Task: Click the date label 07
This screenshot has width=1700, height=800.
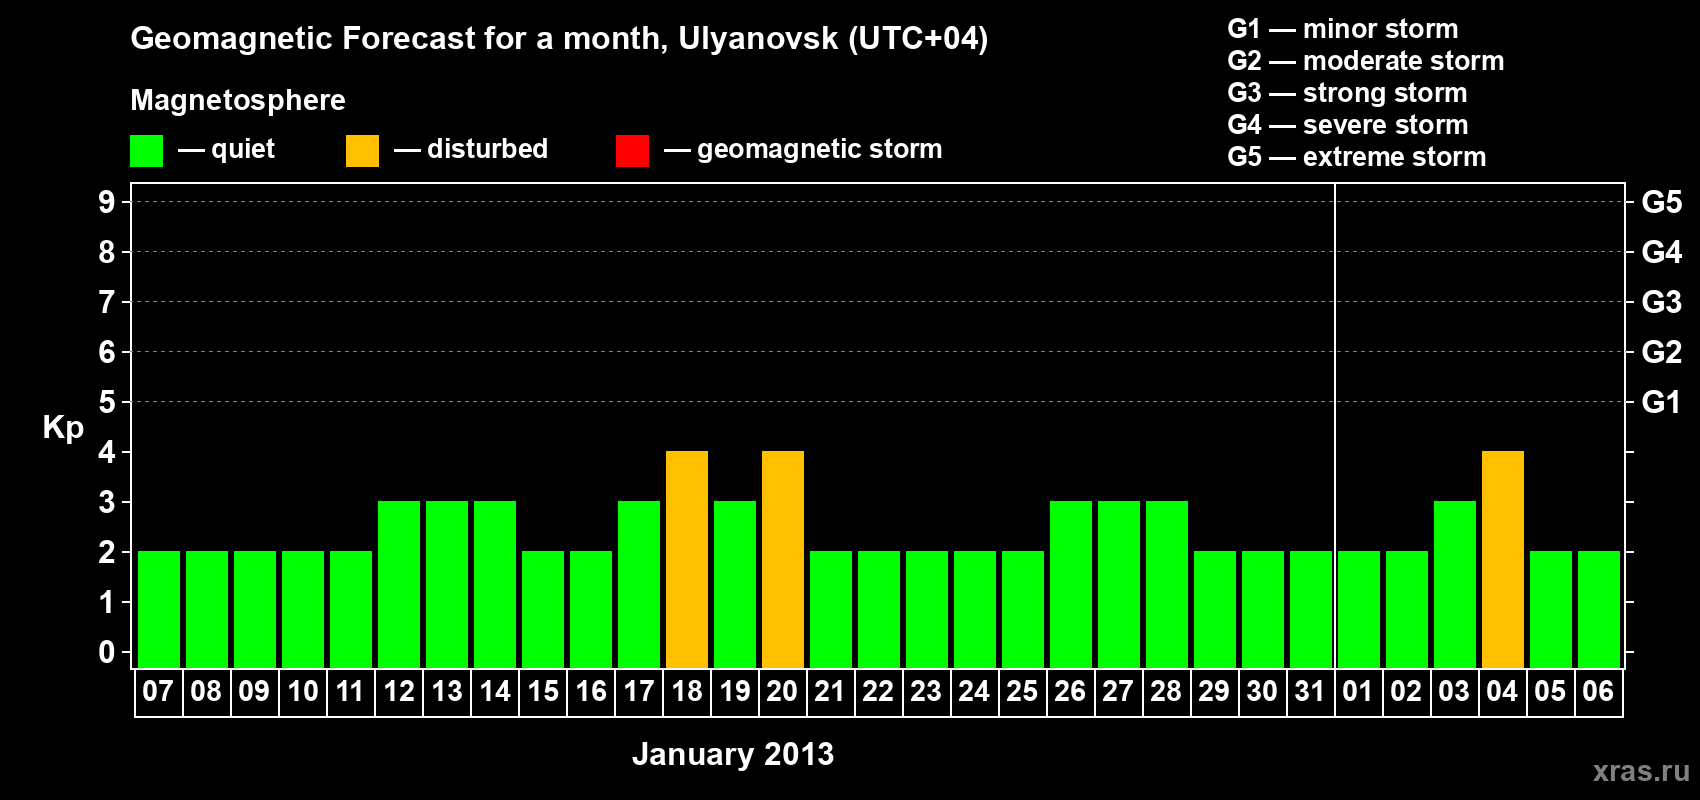Action: coord(158,691)
